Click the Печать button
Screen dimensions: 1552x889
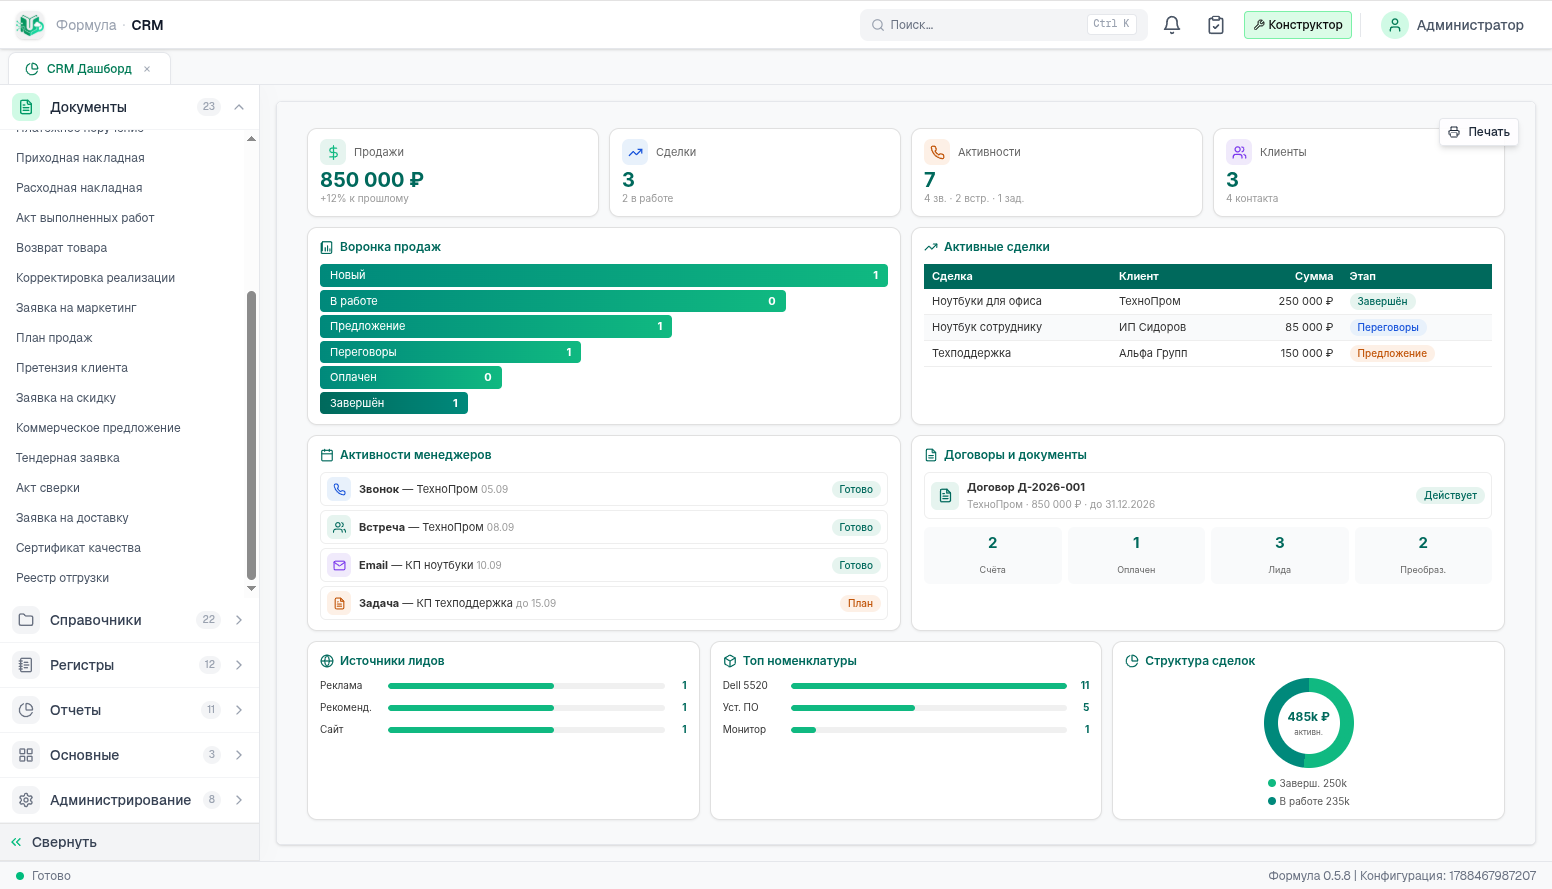tap(1479, 132)
